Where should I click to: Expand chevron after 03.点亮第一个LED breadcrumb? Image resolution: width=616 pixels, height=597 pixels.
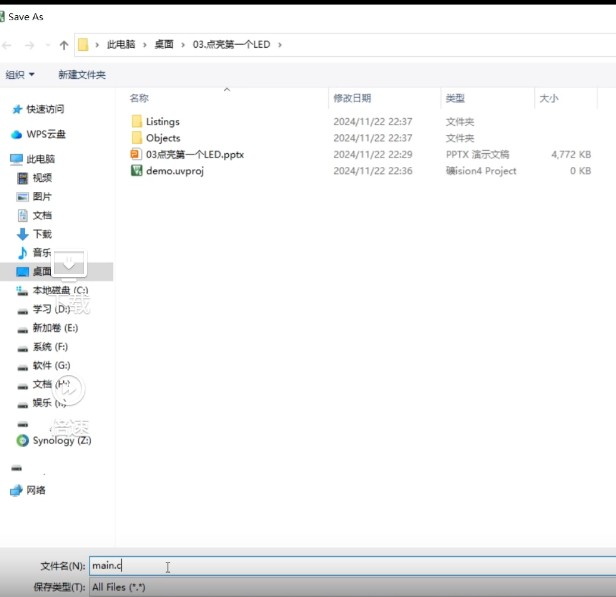280,45
